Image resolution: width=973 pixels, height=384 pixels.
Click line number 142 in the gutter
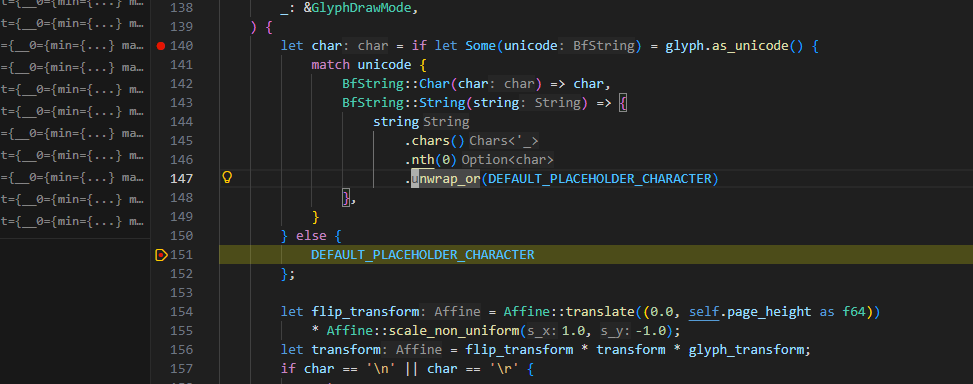[182, 84]
